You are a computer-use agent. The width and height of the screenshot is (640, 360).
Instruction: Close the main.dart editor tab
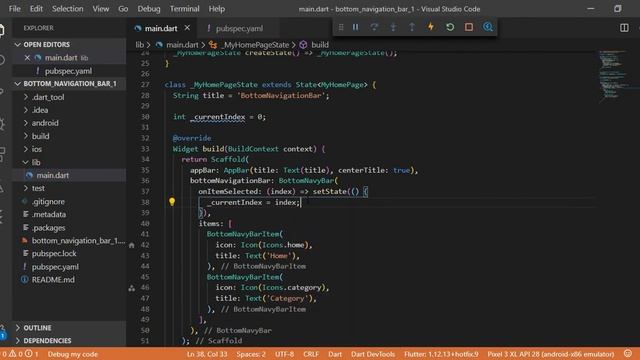[187, 28]
